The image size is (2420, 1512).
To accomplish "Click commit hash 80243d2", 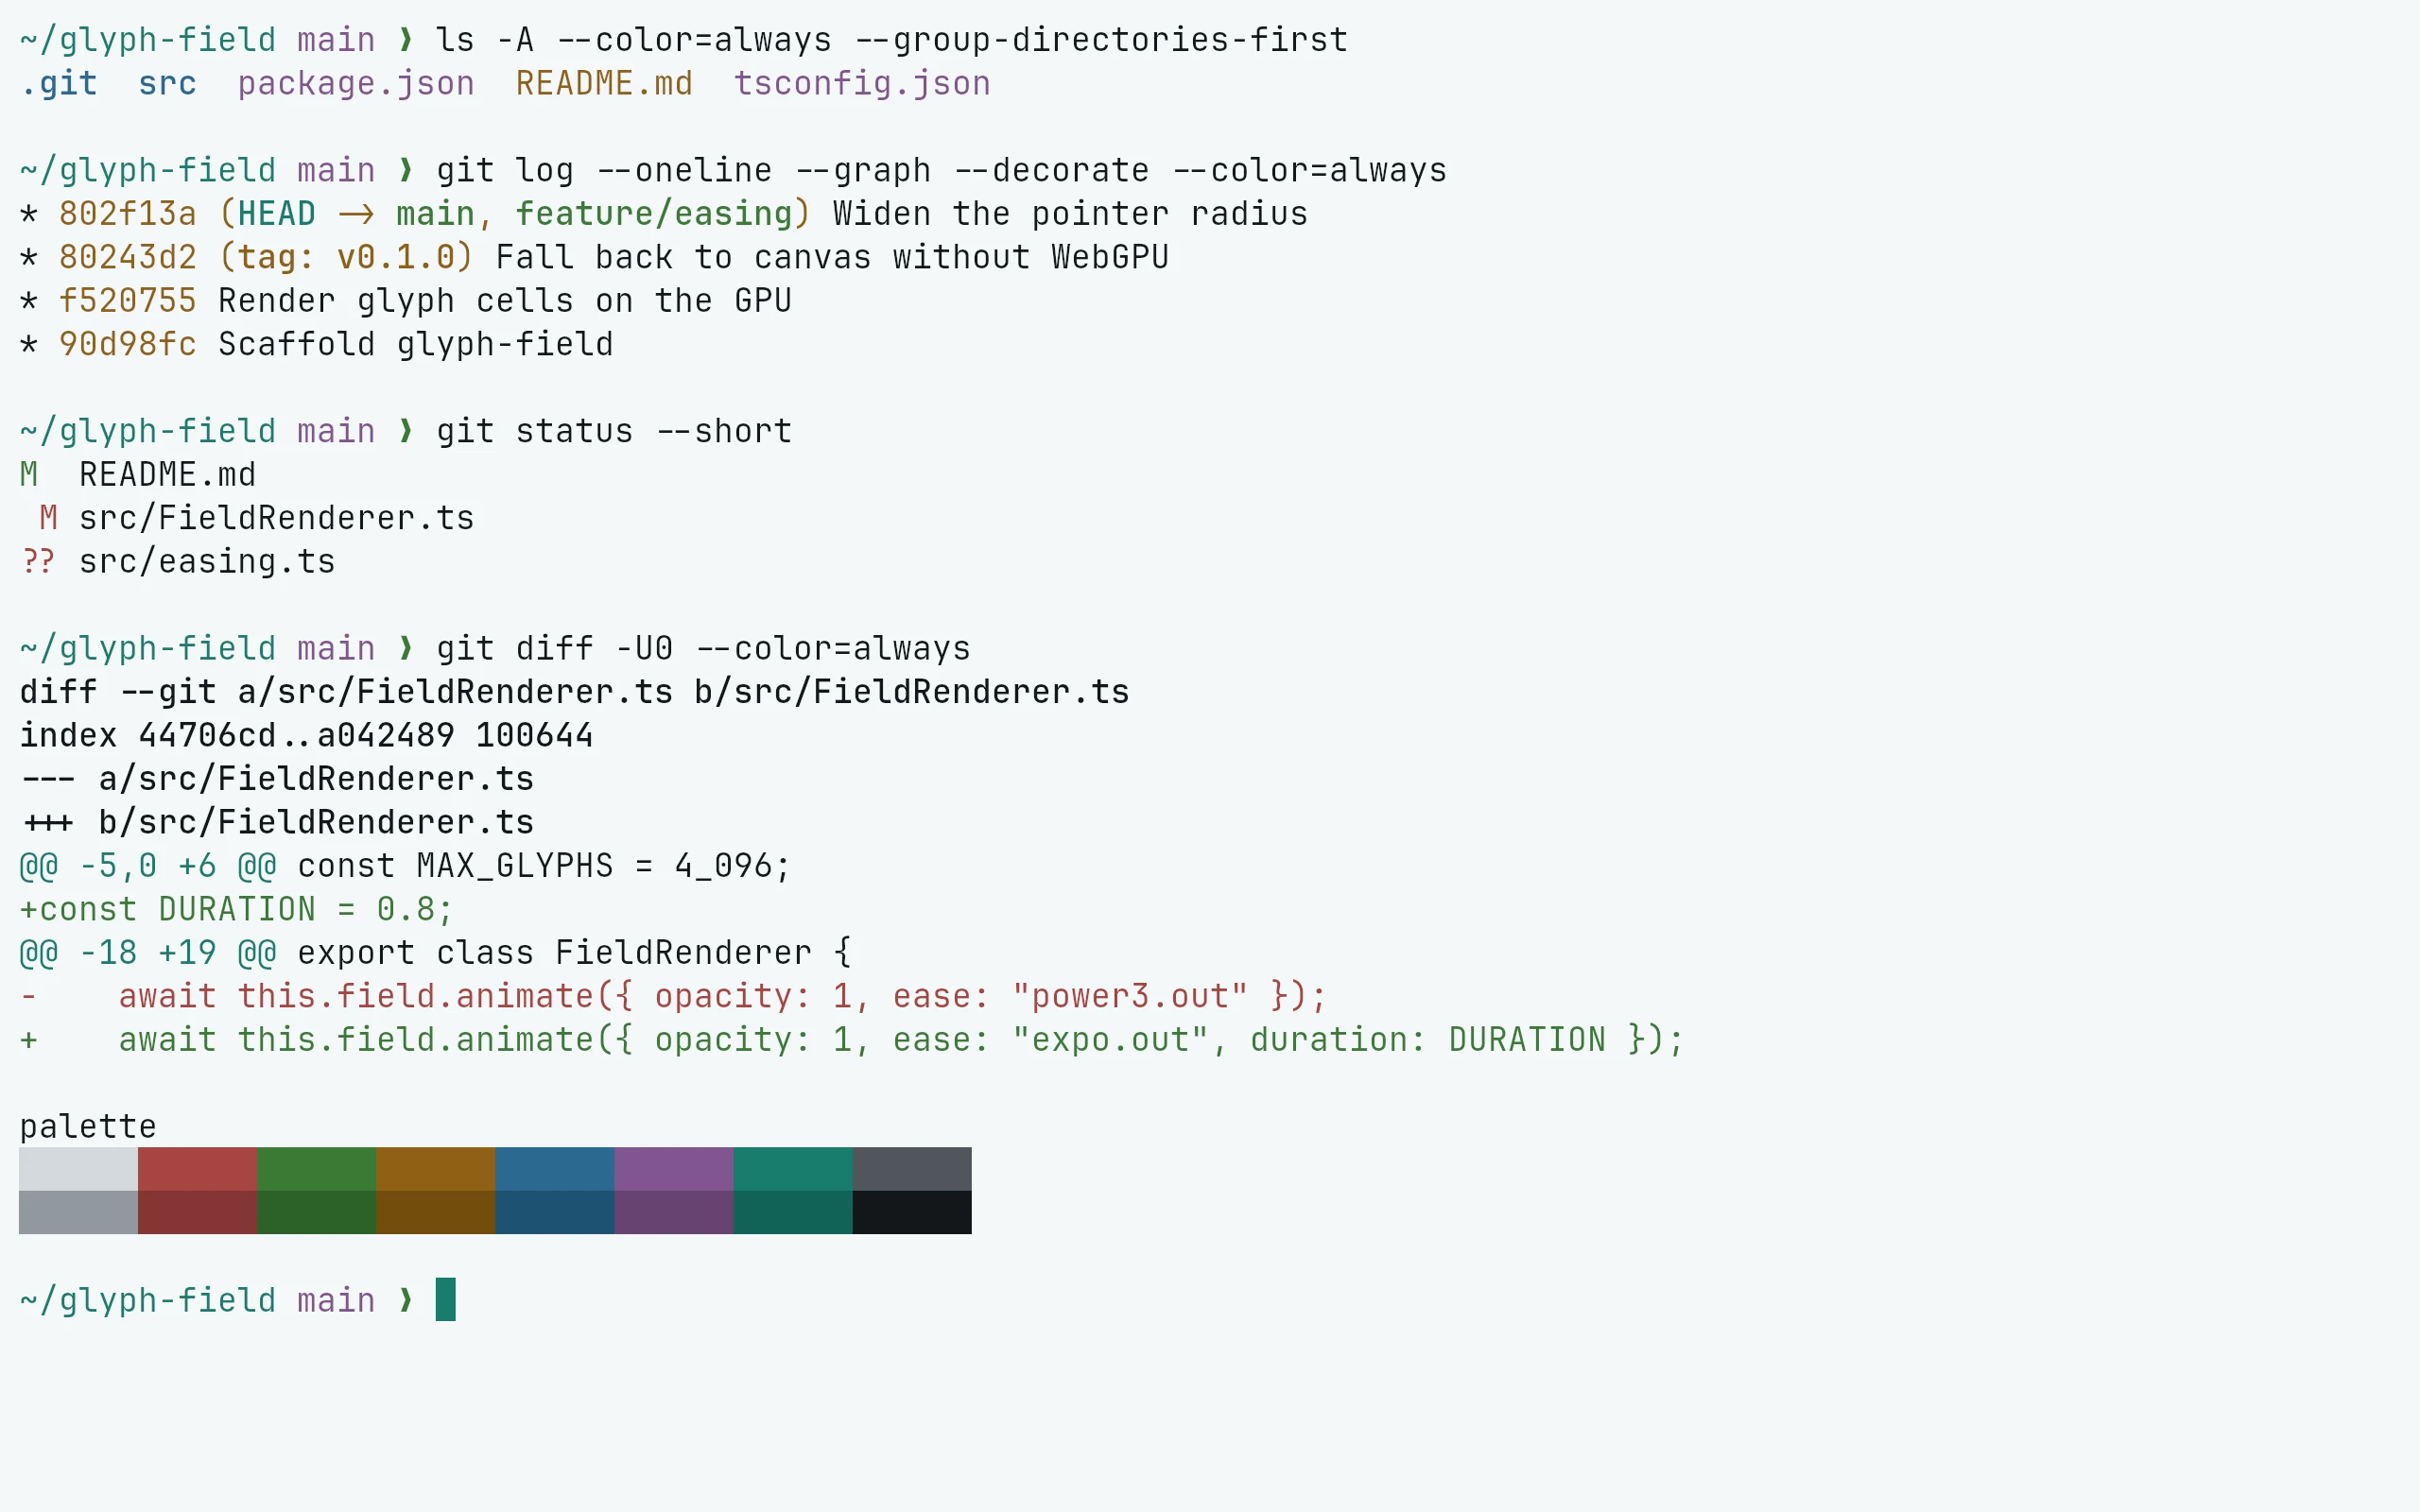I will click(x=128, y=258).
